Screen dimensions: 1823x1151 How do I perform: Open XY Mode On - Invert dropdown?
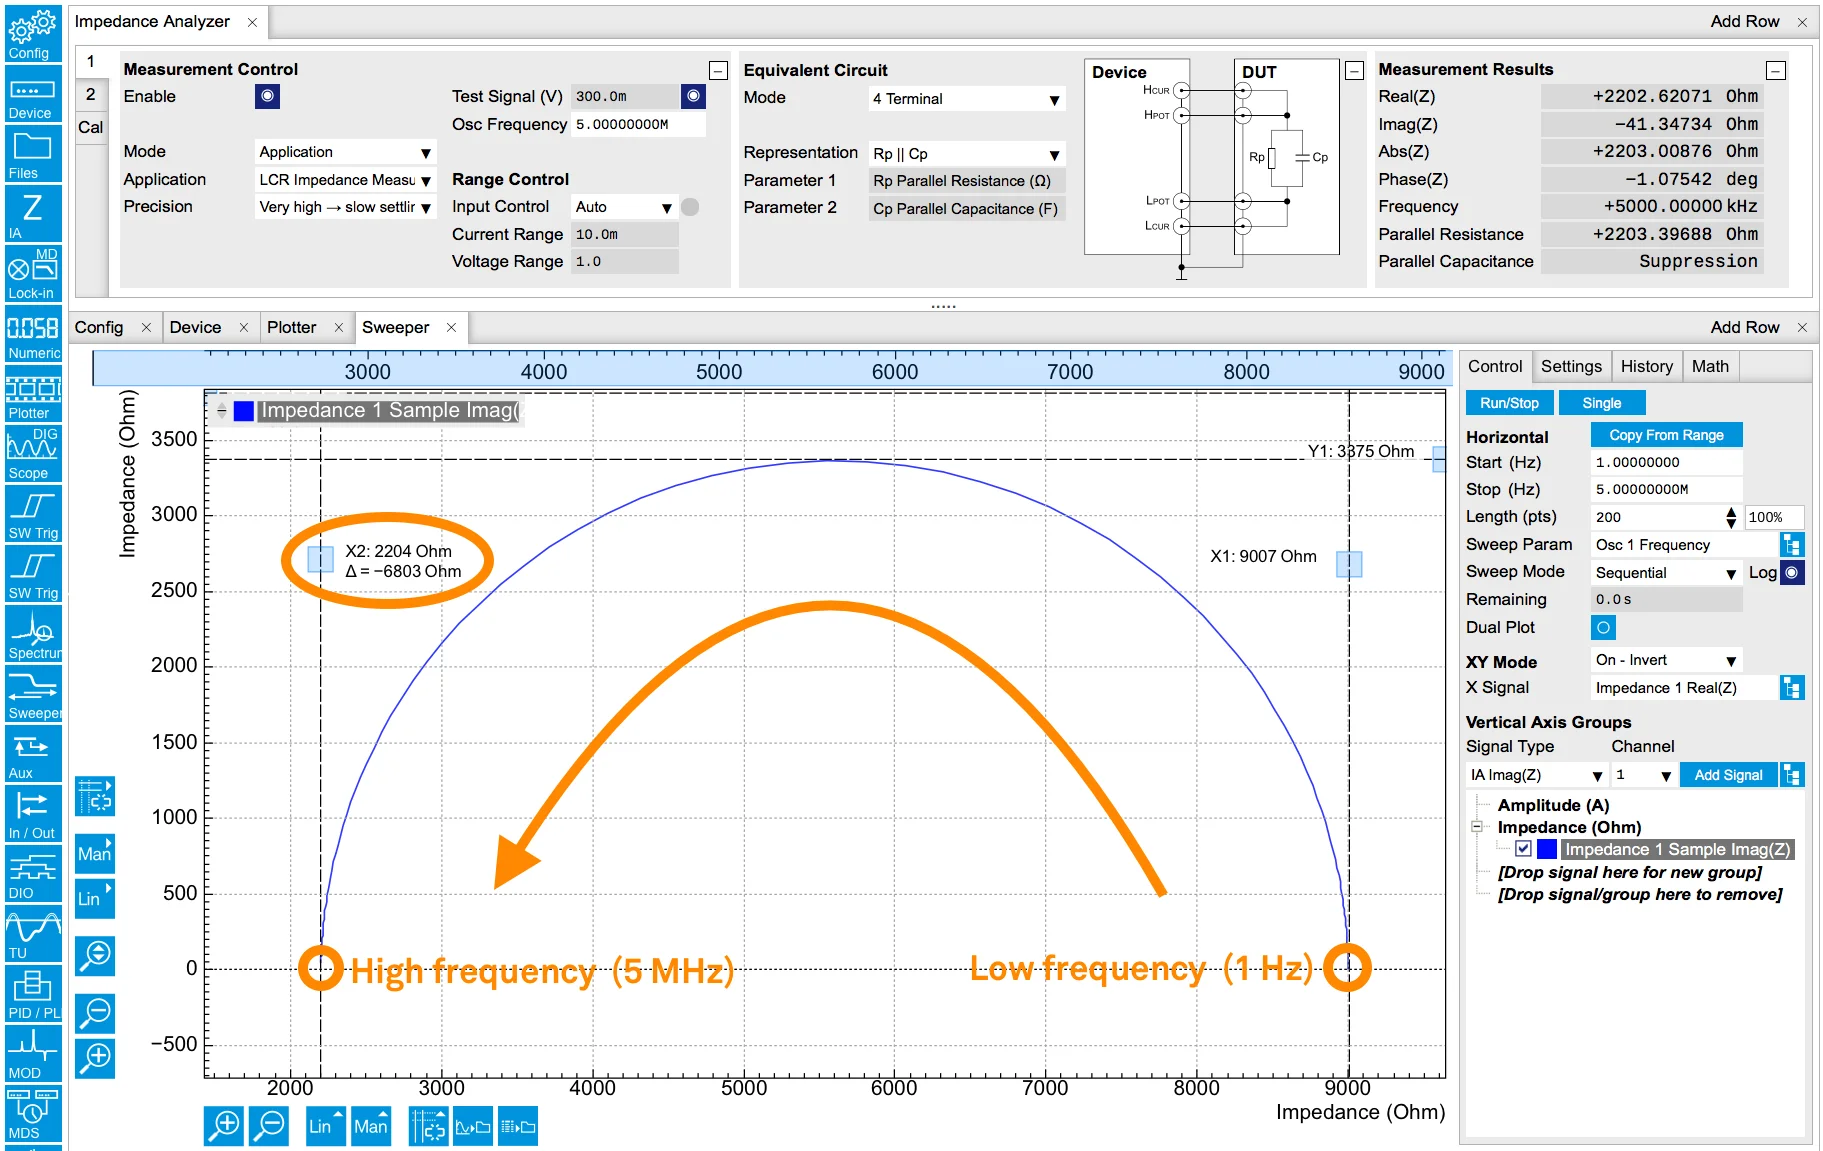tap(1666, 660)
